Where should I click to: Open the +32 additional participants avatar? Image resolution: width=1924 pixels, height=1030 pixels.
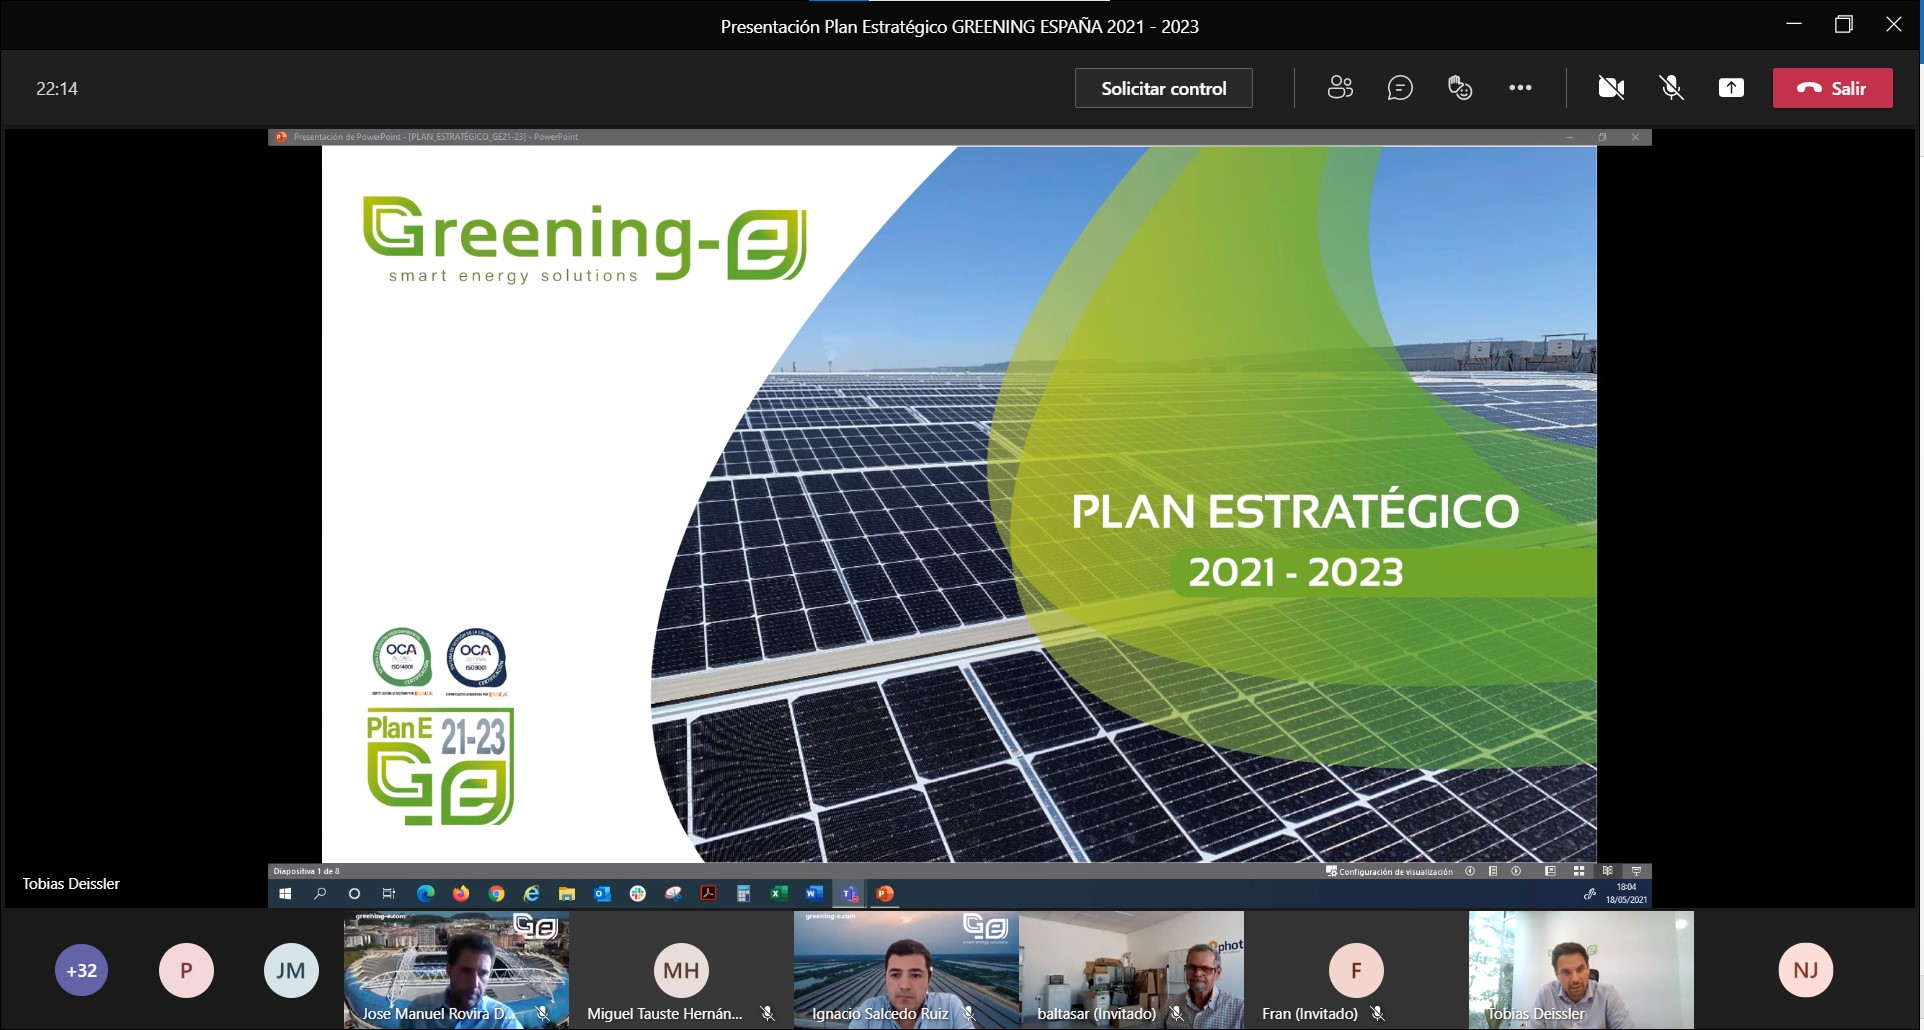81,970
